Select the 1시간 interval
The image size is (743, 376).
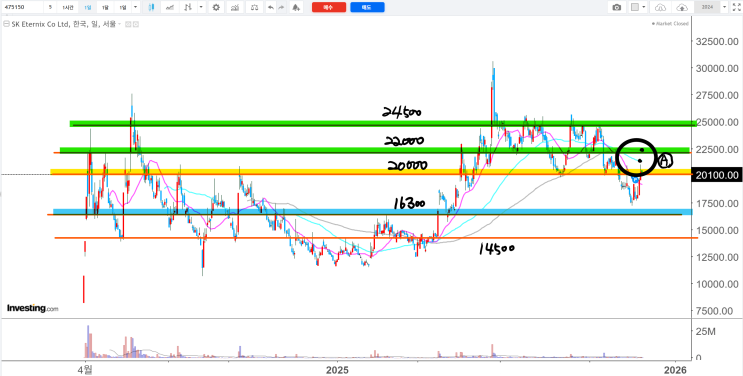tap(68, 7)
